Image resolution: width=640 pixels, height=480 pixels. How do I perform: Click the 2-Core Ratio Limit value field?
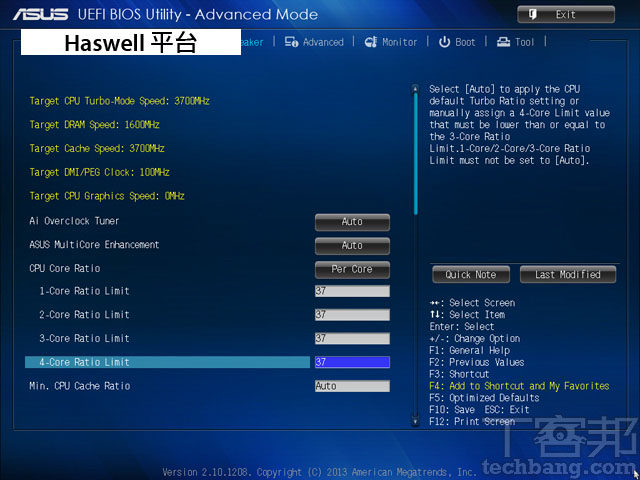(x=352, y=315)
